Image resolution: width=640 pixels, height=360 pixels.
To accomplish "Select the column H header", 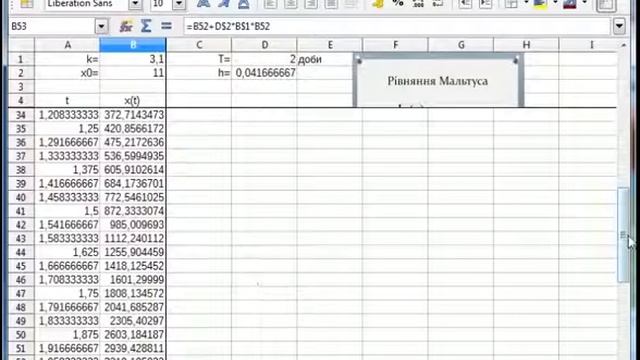I will [x=527, y=45].
